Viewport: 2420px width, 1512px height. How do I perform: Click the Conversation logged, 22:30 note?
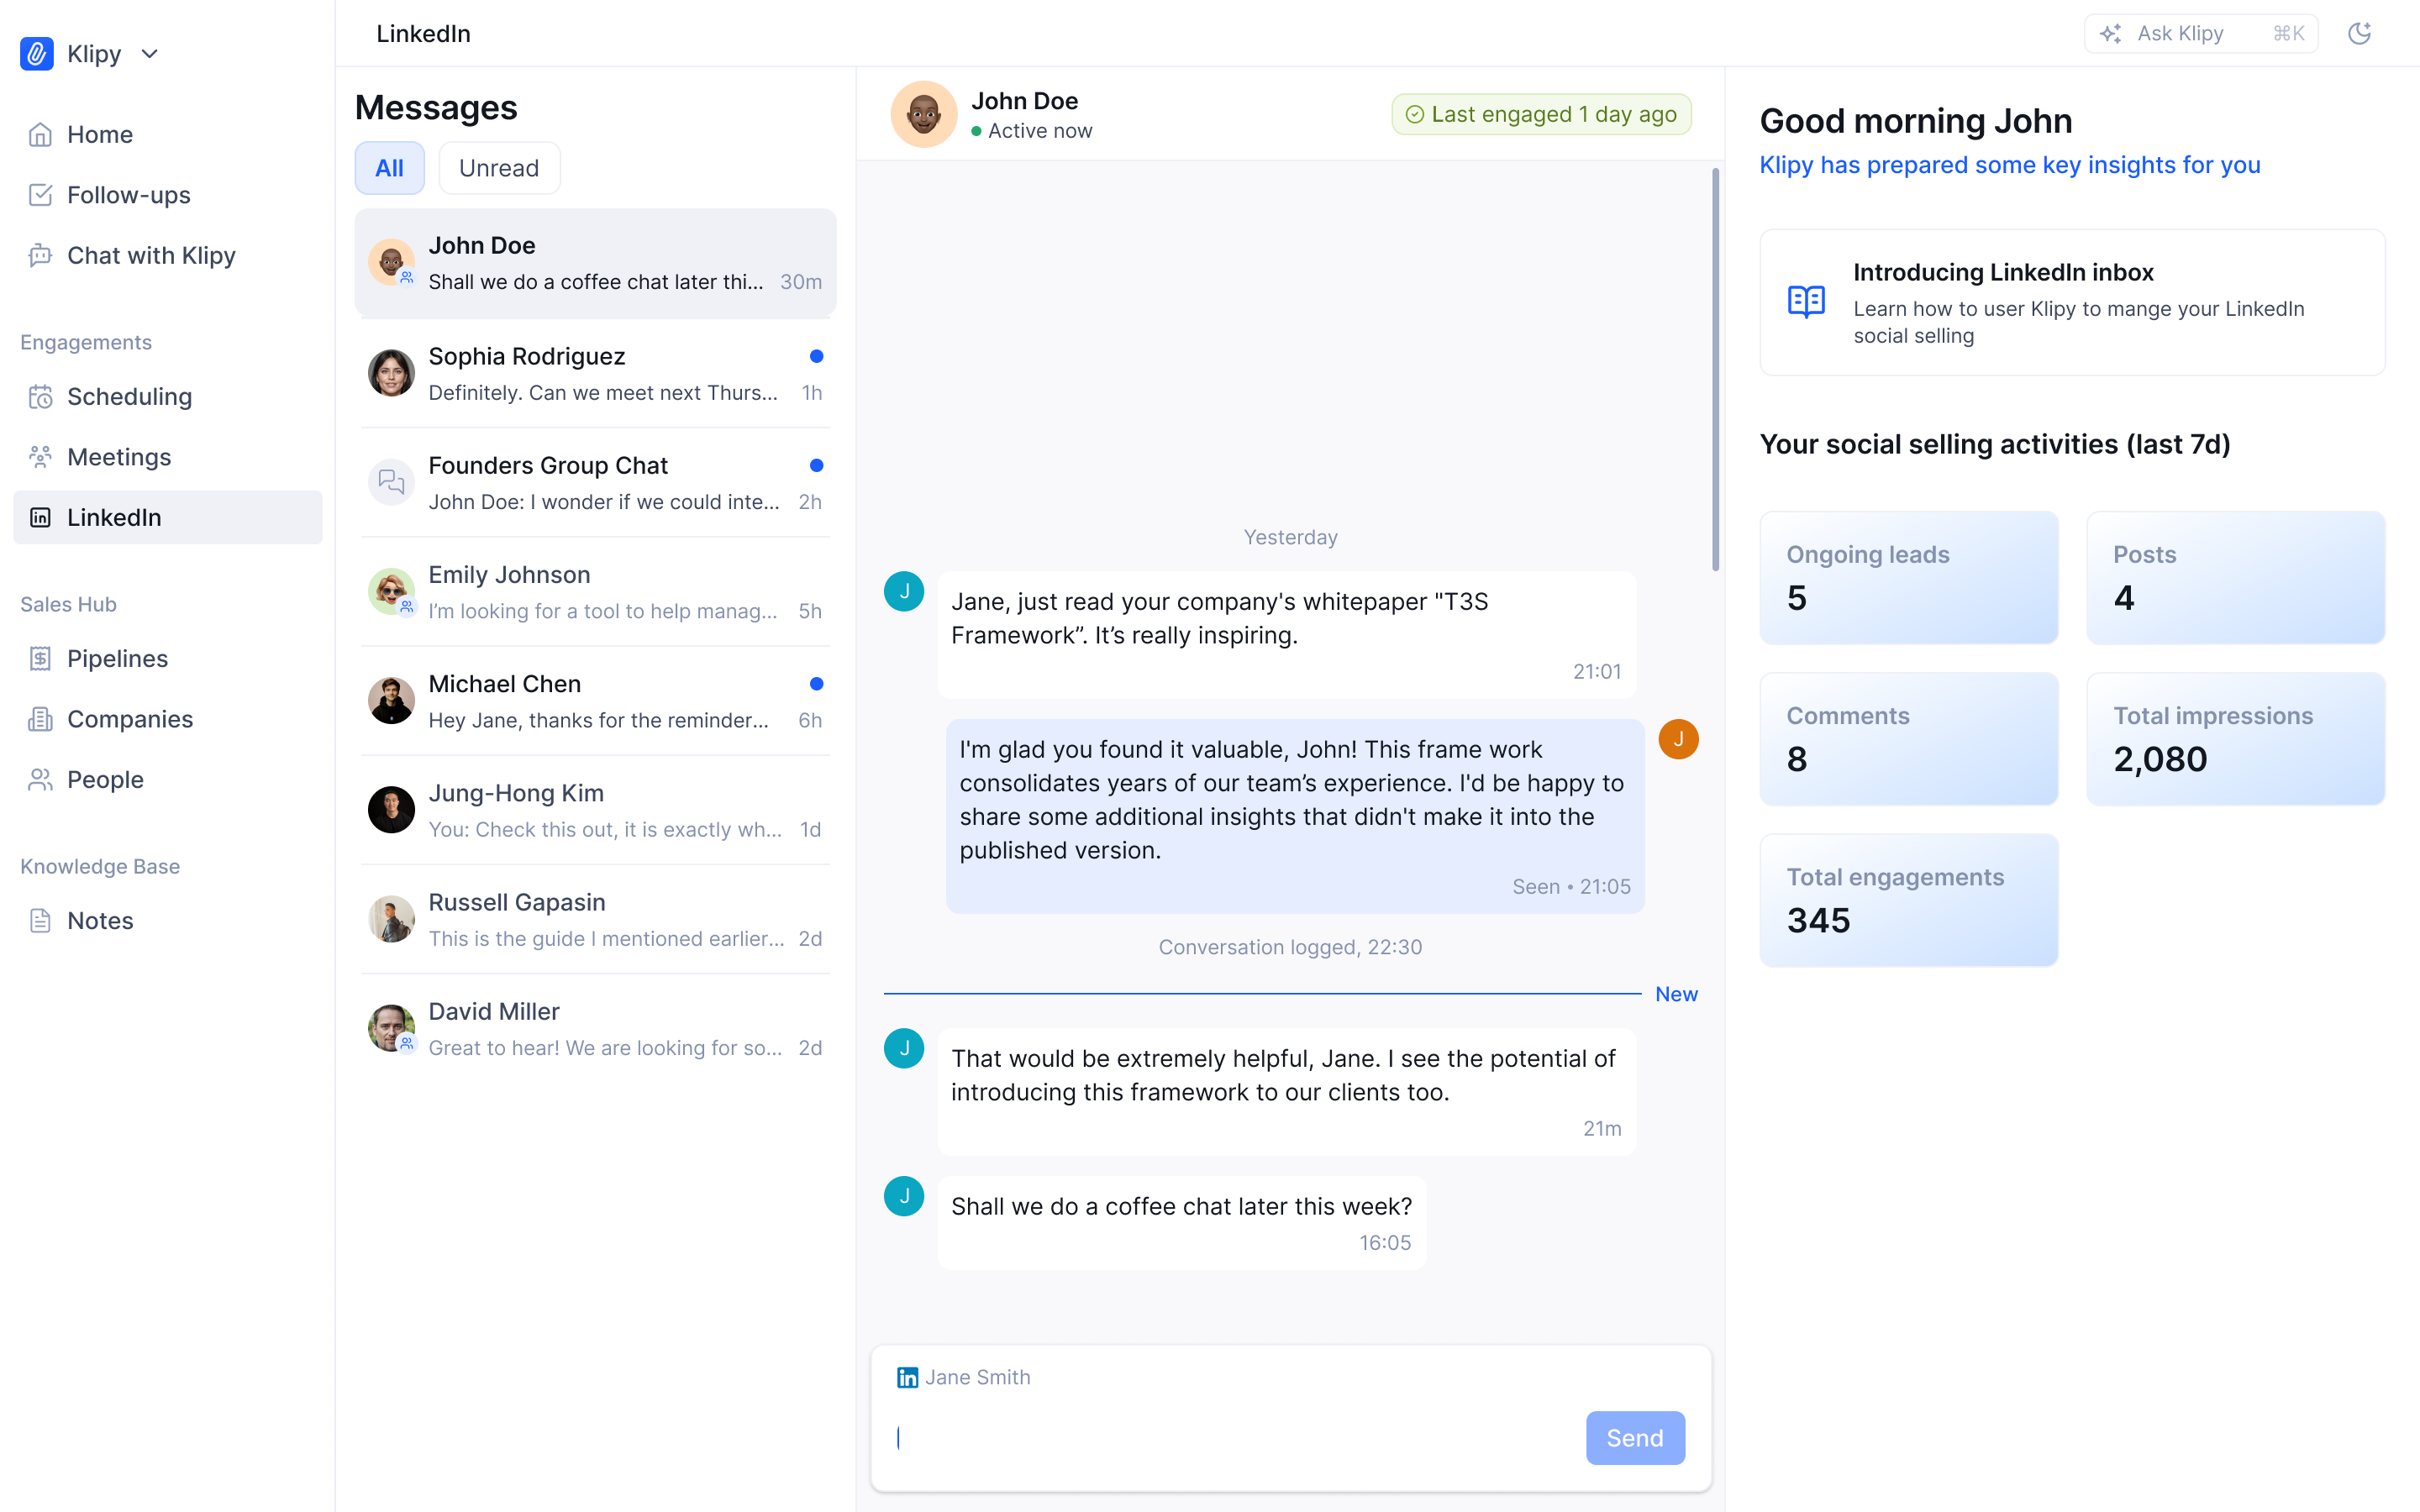(x=1290, y=947)
